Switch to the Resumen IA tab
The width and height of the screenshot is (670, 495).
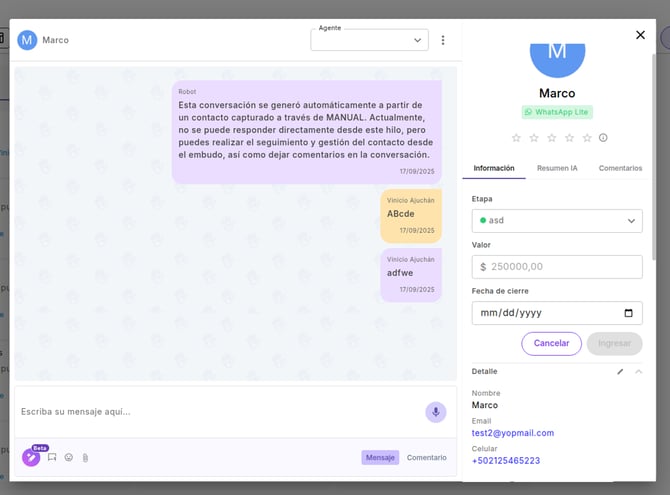click(x=557, y=168)
